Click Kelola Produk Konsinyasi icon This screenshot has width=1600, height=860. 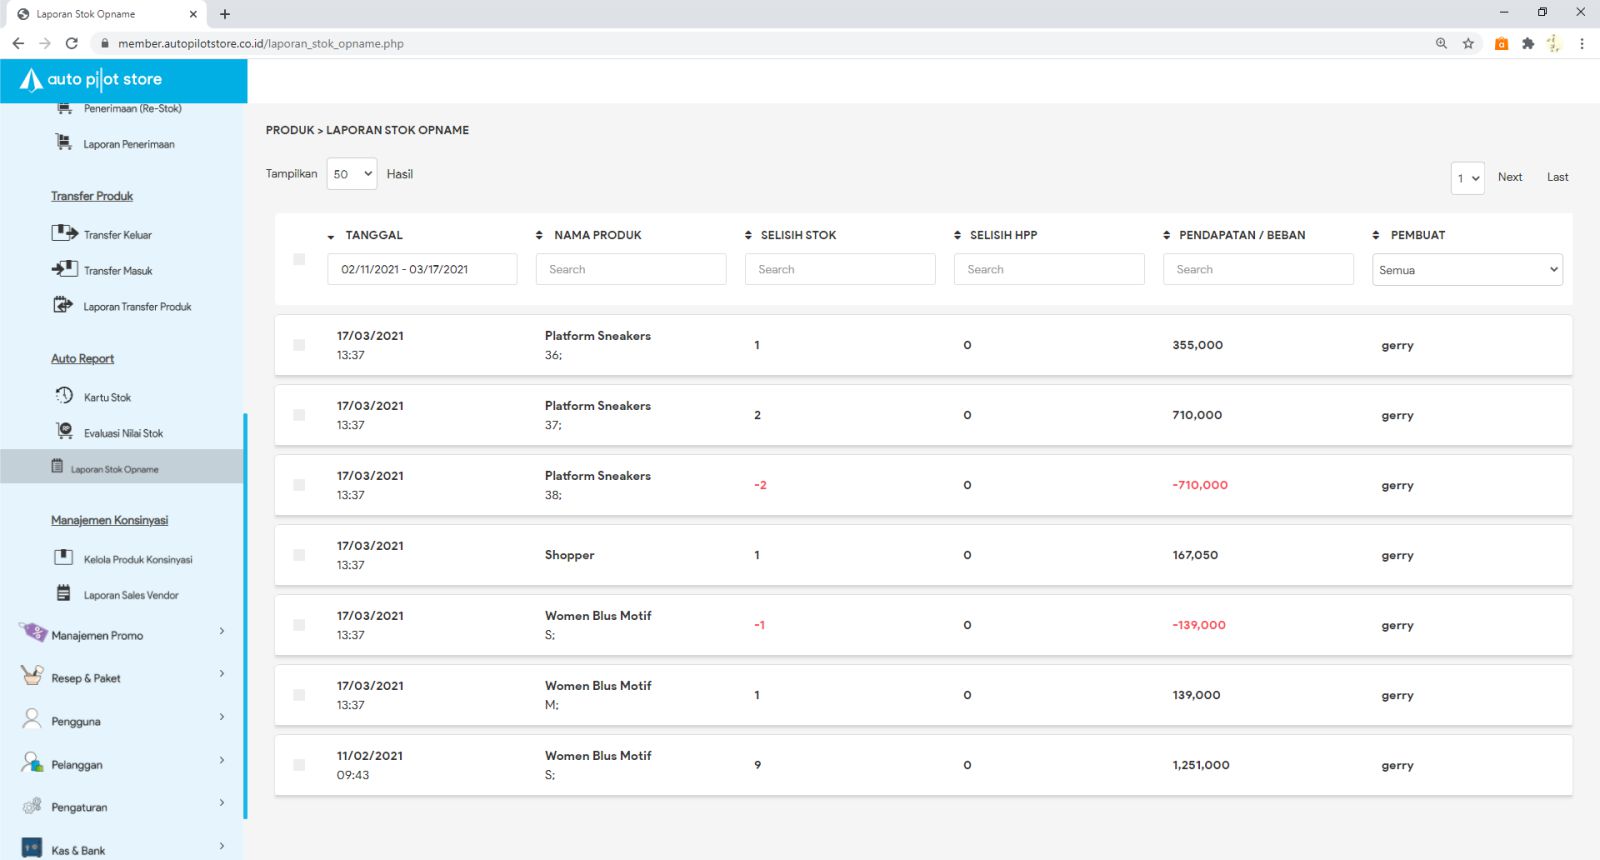tap(63, 558)
